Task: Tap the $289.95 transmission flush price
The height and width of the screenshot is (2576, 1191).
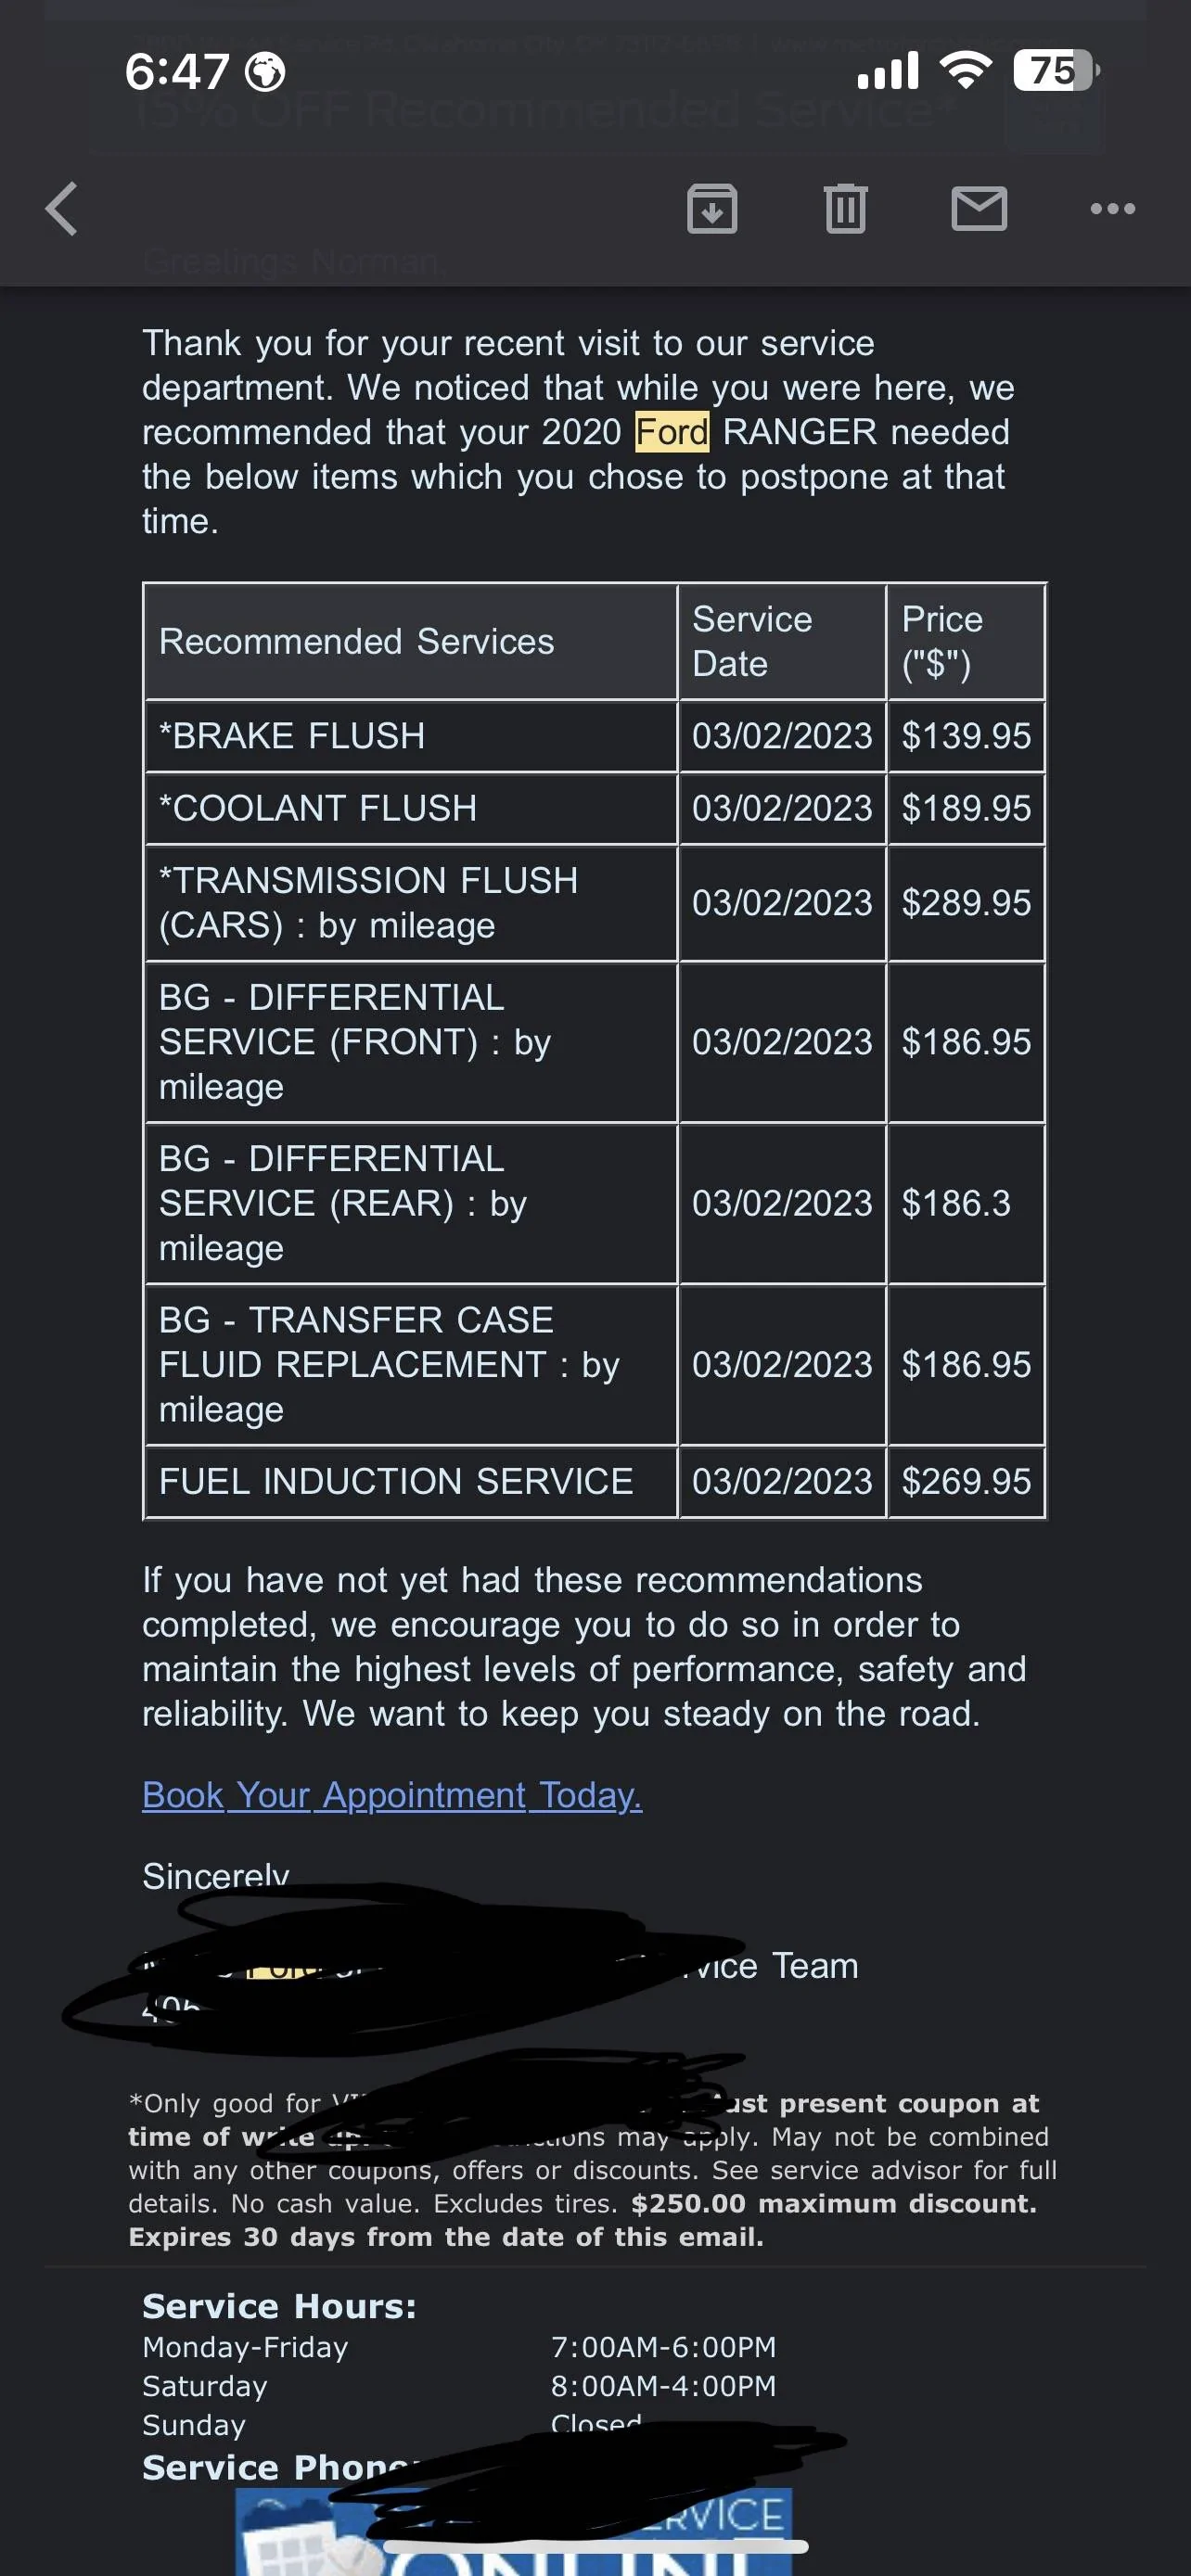Action: tap(966, 903)
